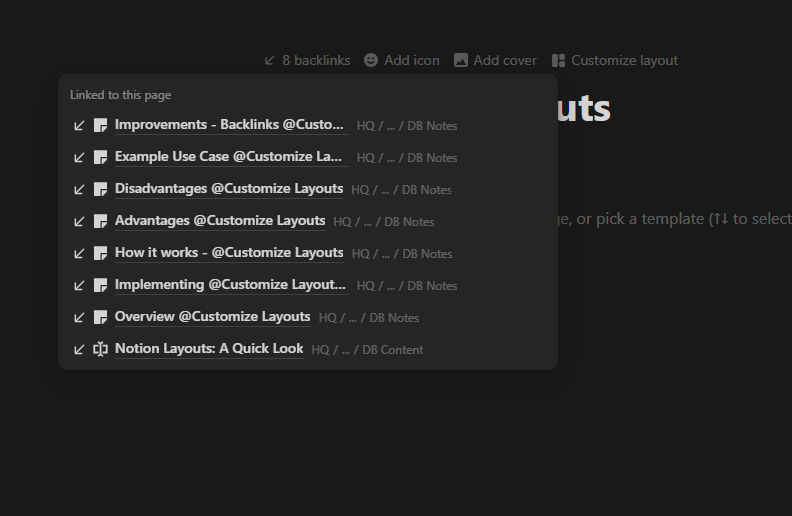The image size is (792, 516).
Task: Click the layout grid icon beside Customize layout
Action: pyautogui.click(x=558, y=61)
